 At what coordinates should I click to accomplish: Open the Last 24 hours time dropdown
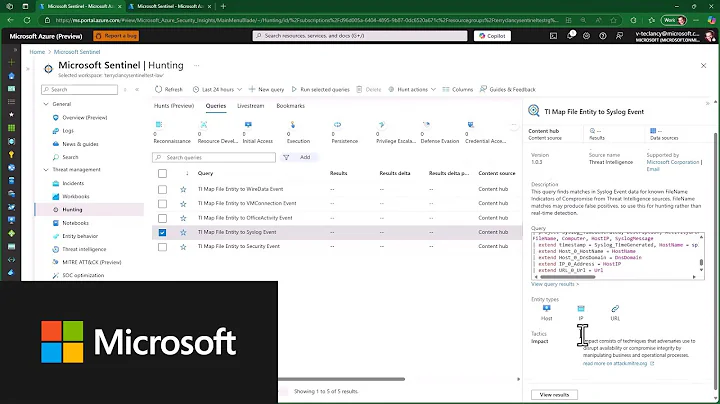click(217, 90)
